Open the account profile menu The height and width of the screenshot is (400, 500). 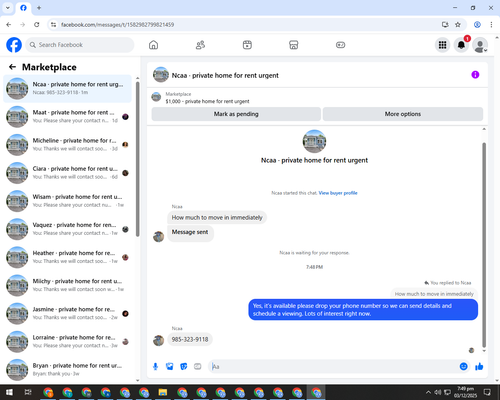point(480,45)
